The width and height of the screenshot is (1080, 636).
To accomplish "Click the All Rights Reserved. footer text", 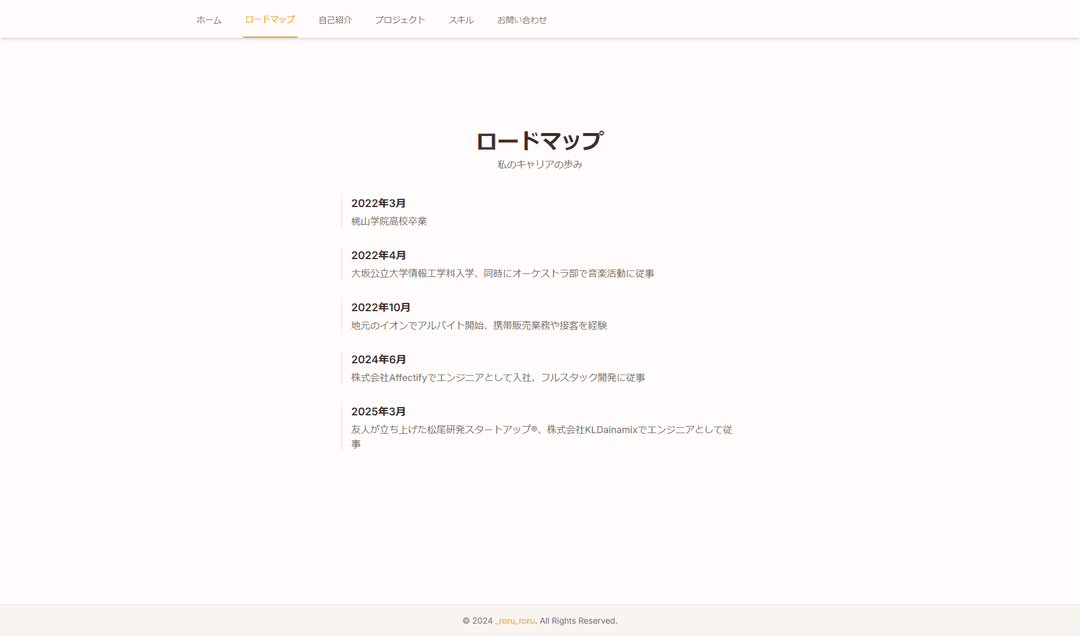I will [579, 621].
